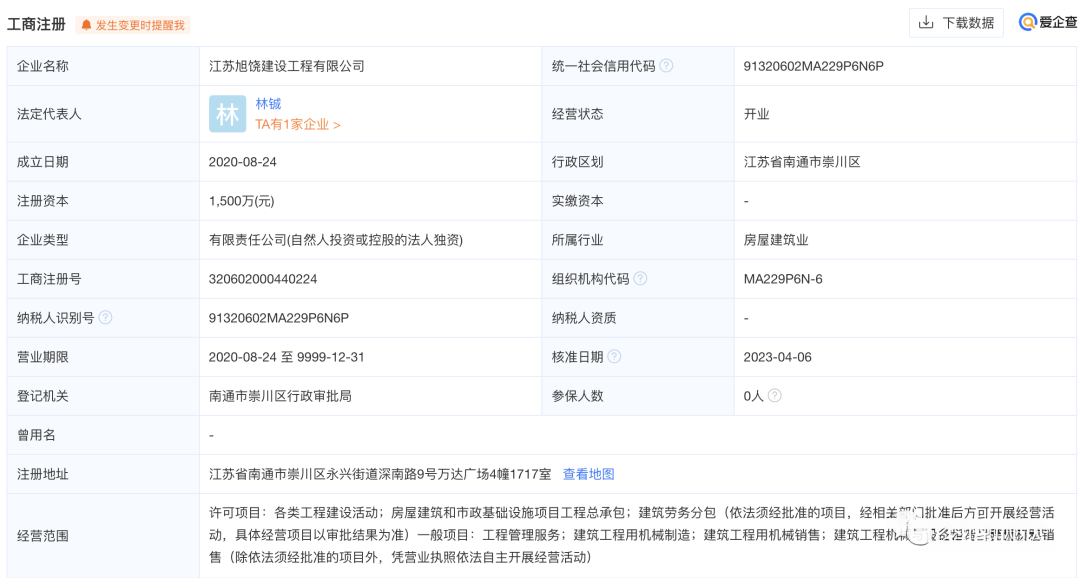
Task: Click the 爱企查 logo
Action: [x=1047, y=22]
